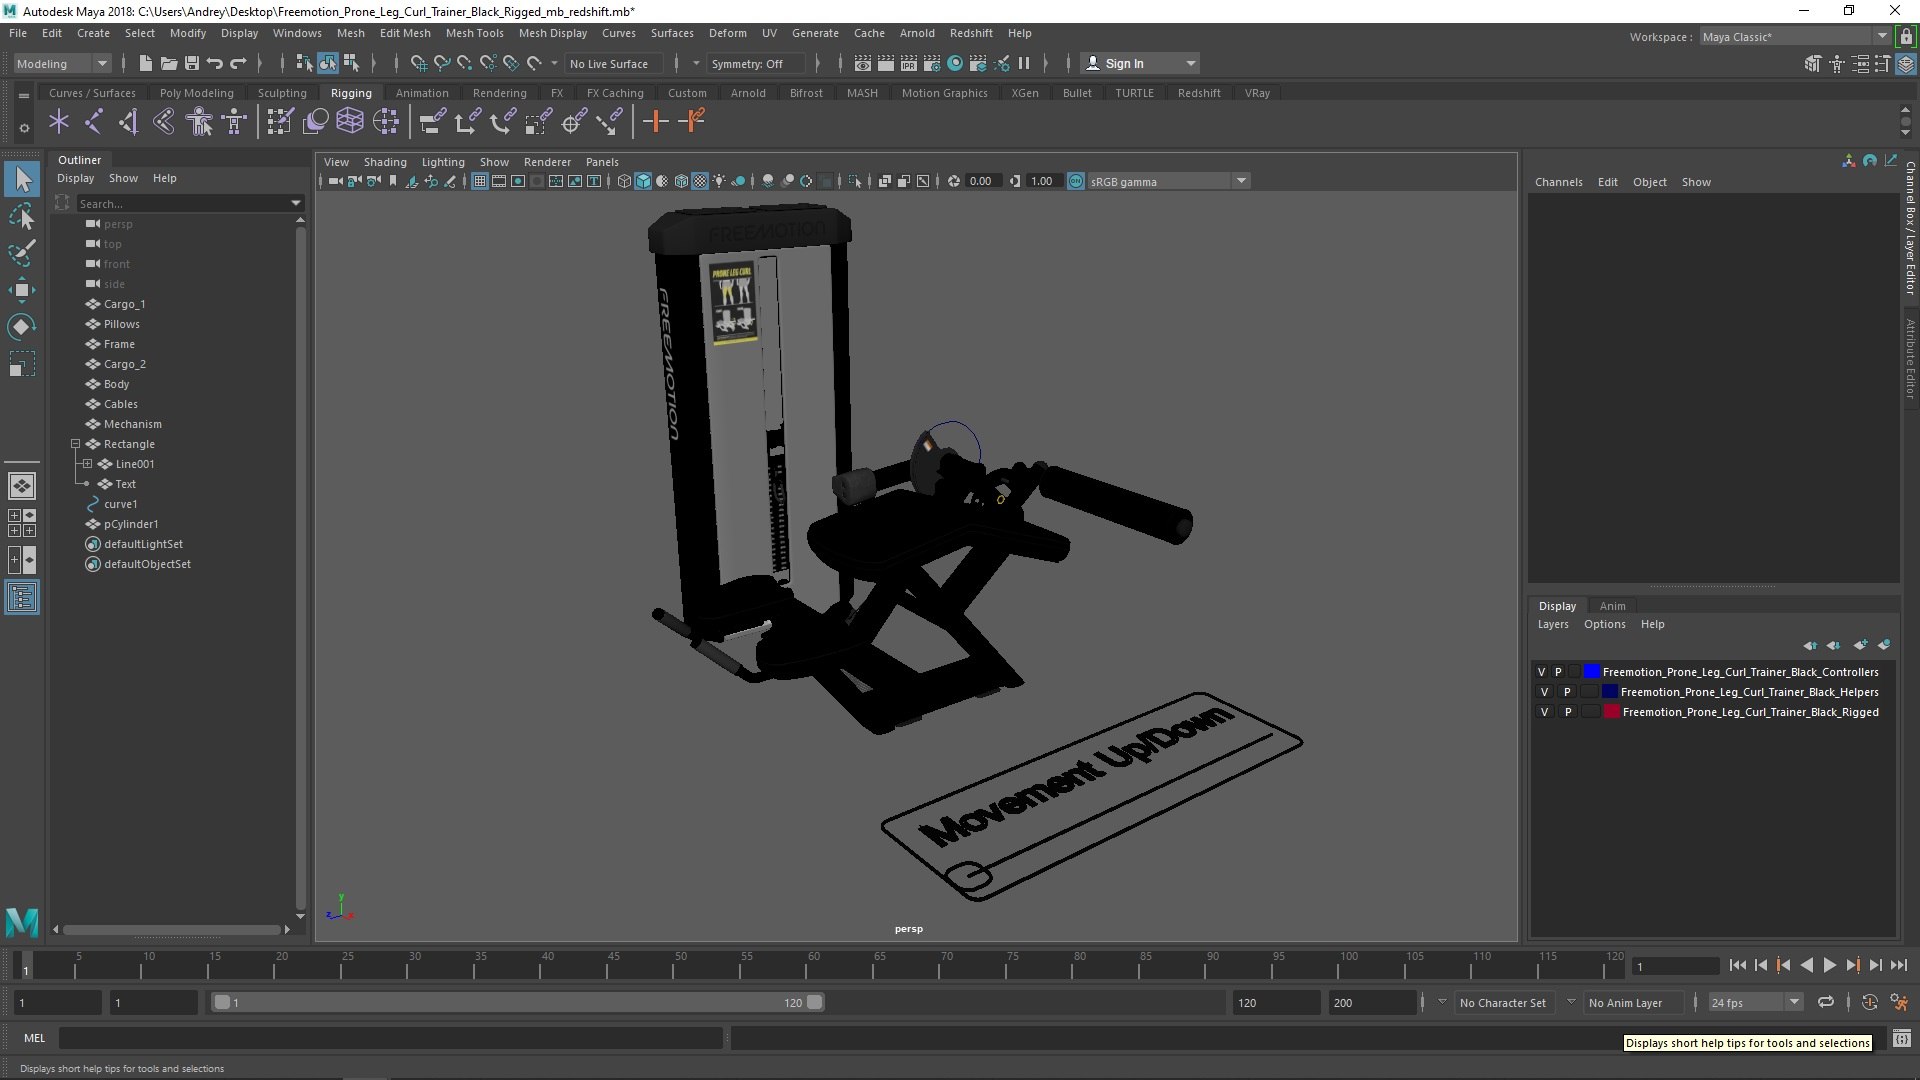
Task: Click the go to start of range button
Action: coord(1737,965)
